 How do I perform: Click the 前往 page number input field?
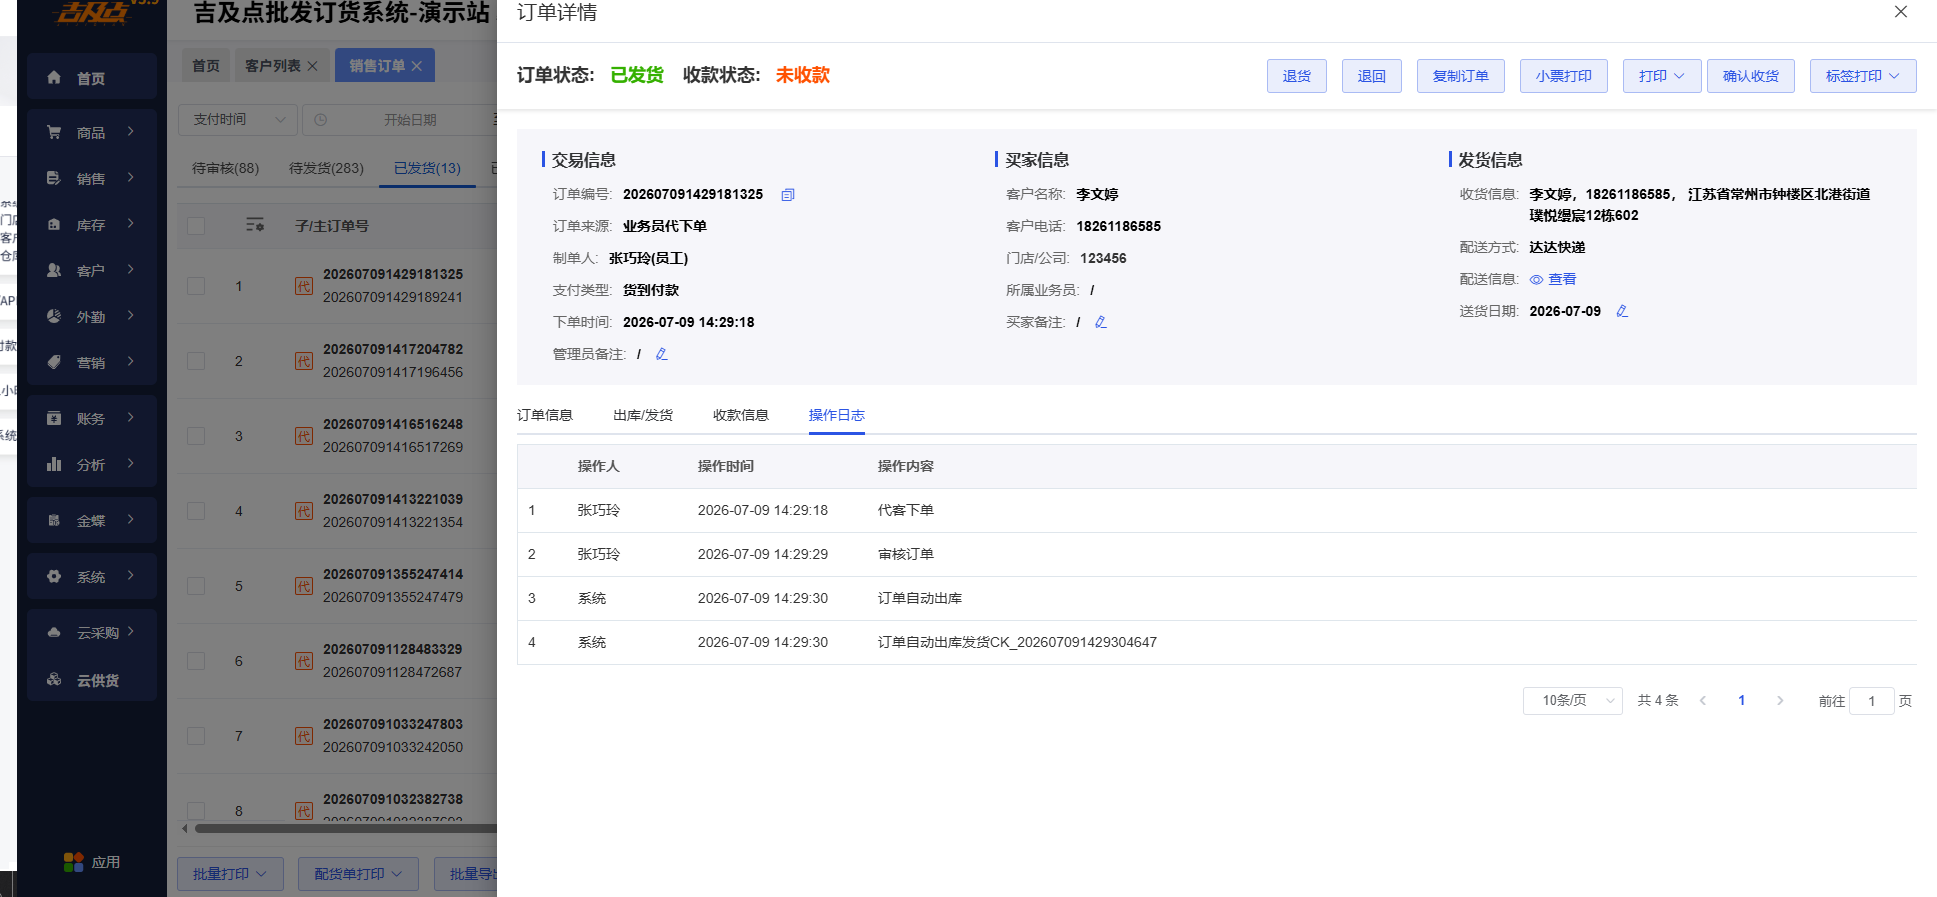[1872, 701]
